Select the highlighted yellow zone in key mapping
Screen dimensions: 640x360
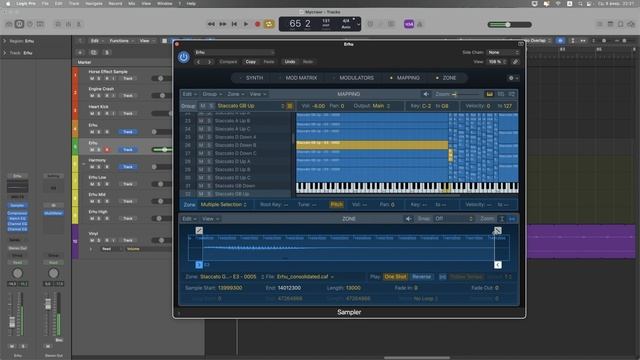tap(372, 144)
